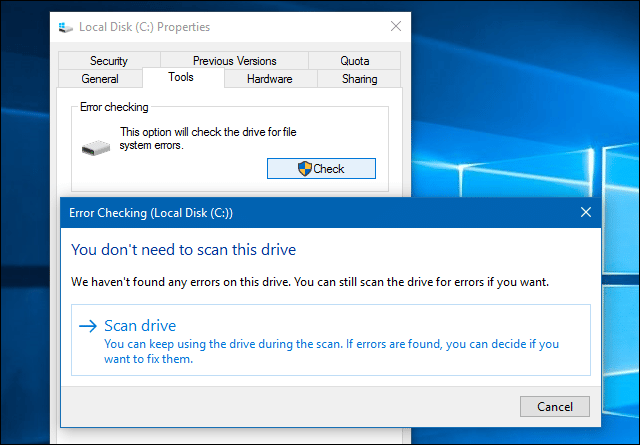640x445 pixels.
Task: Close the Local Disk Properties window
Action: click(396, 27)
